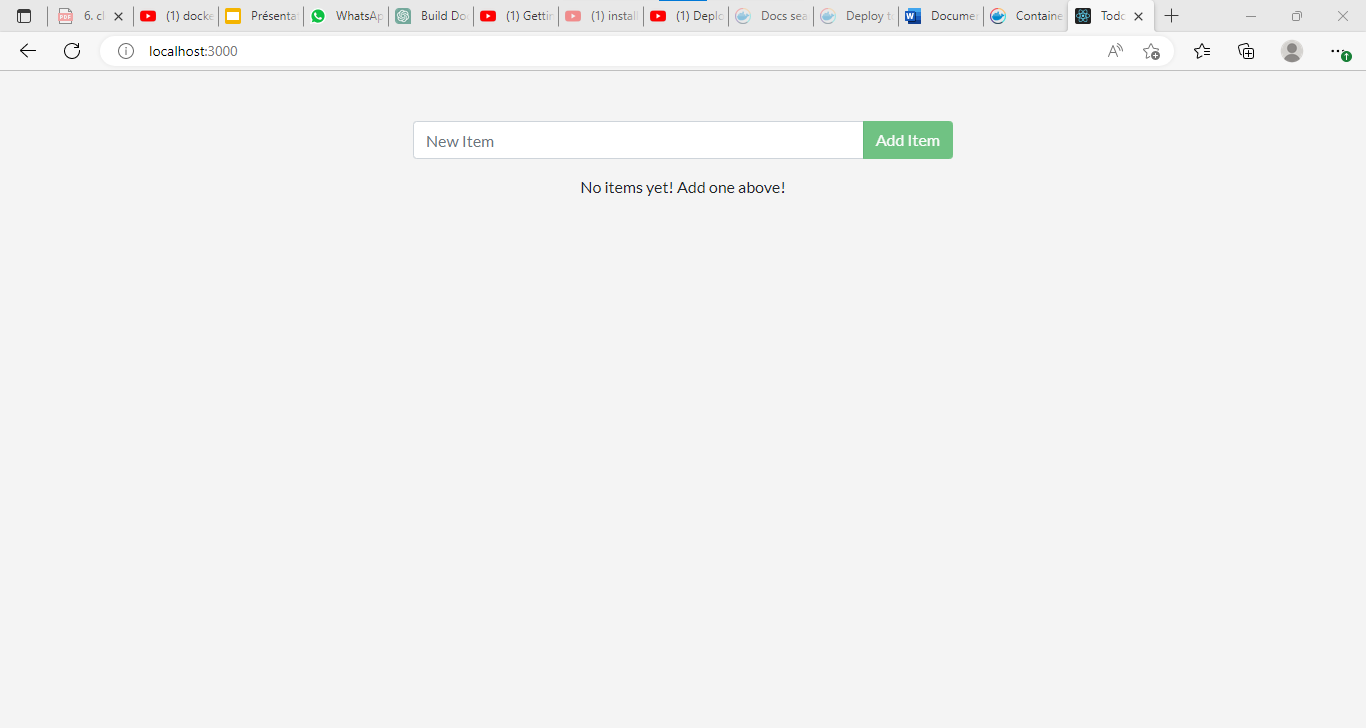The image size is (1366, 728).
Task: Switch to the Word document tab
Action: tap(940, 16)
